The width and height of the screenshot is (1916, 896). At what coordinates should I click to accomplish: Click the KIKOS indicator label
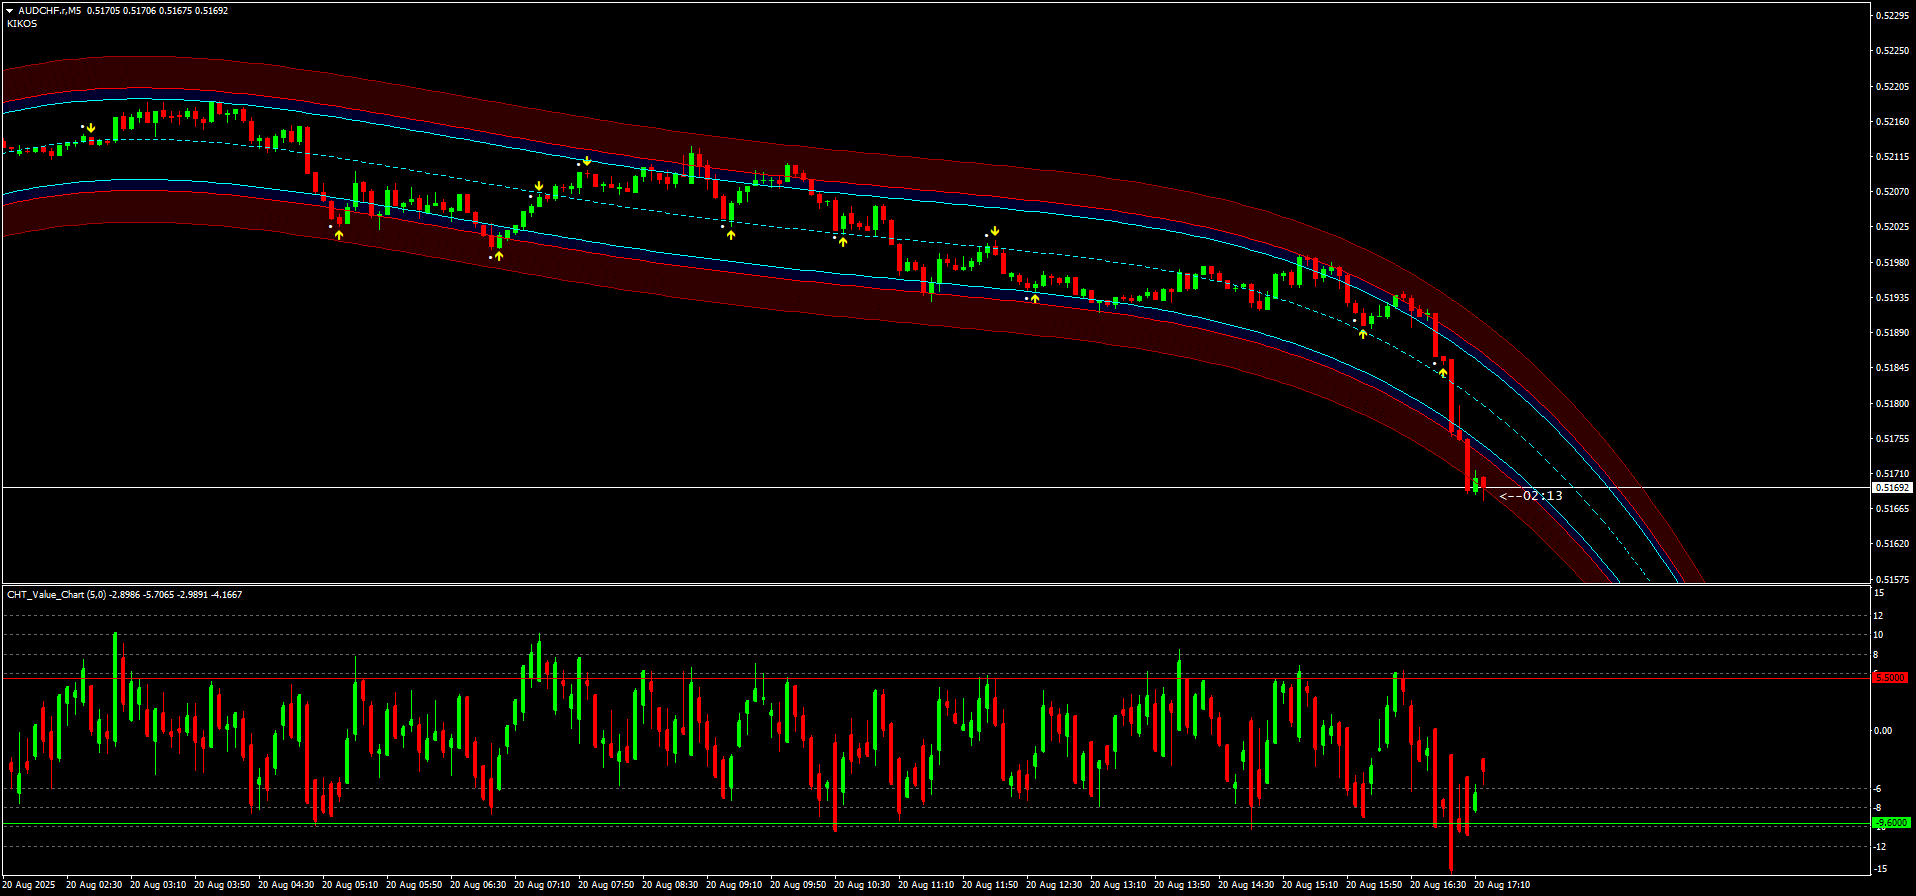pos(22,24)
